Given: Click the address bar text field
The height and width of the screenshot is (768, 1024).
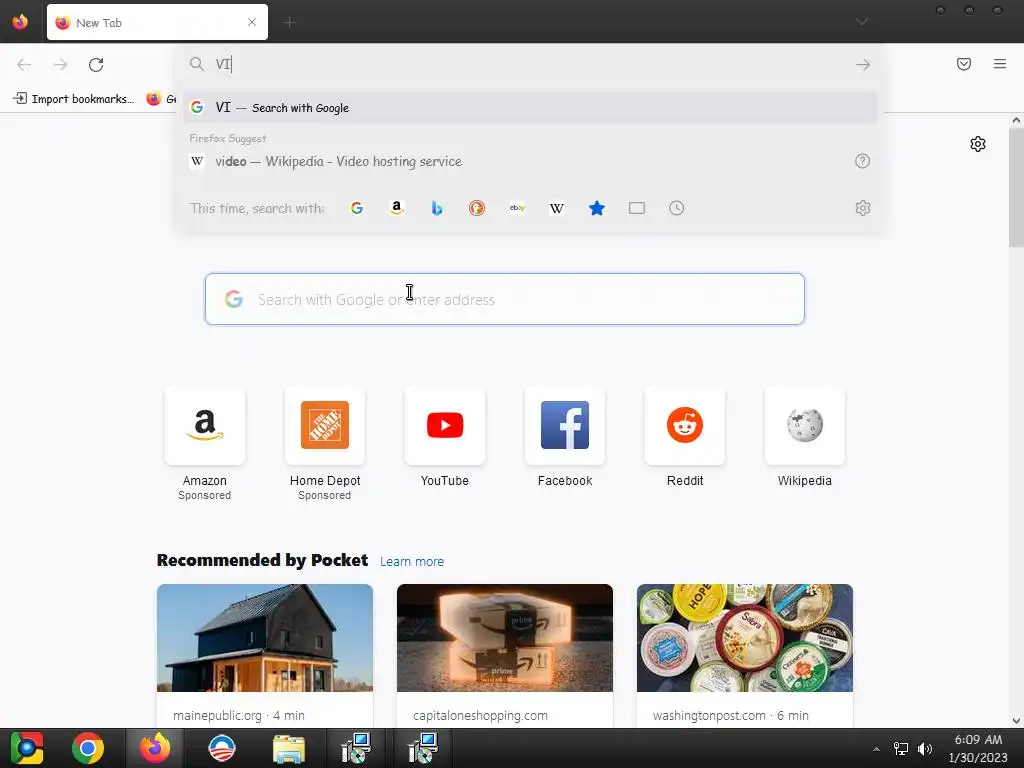Looking at the screenshot, I should click(532, 64).
